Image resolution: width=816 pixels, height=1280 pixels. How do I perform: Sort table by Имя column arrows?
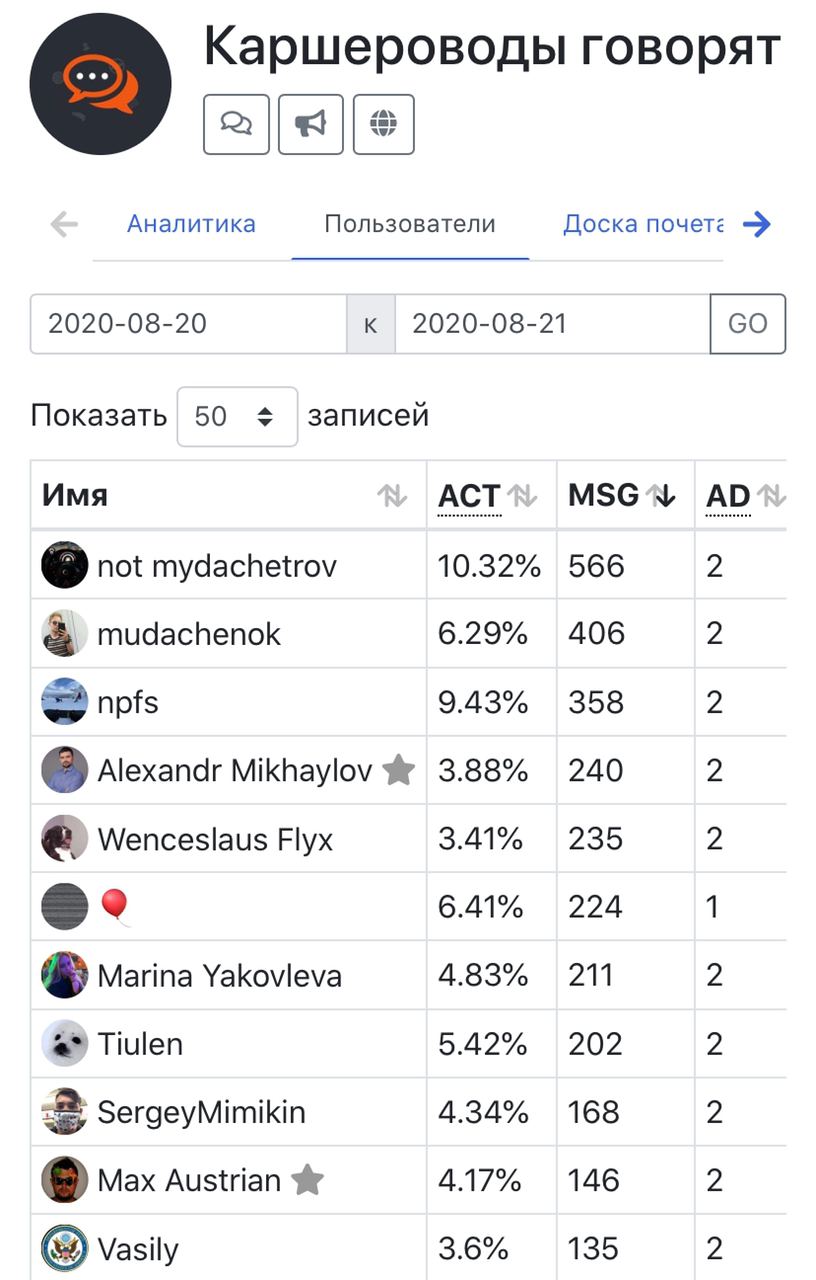(392, 495)
